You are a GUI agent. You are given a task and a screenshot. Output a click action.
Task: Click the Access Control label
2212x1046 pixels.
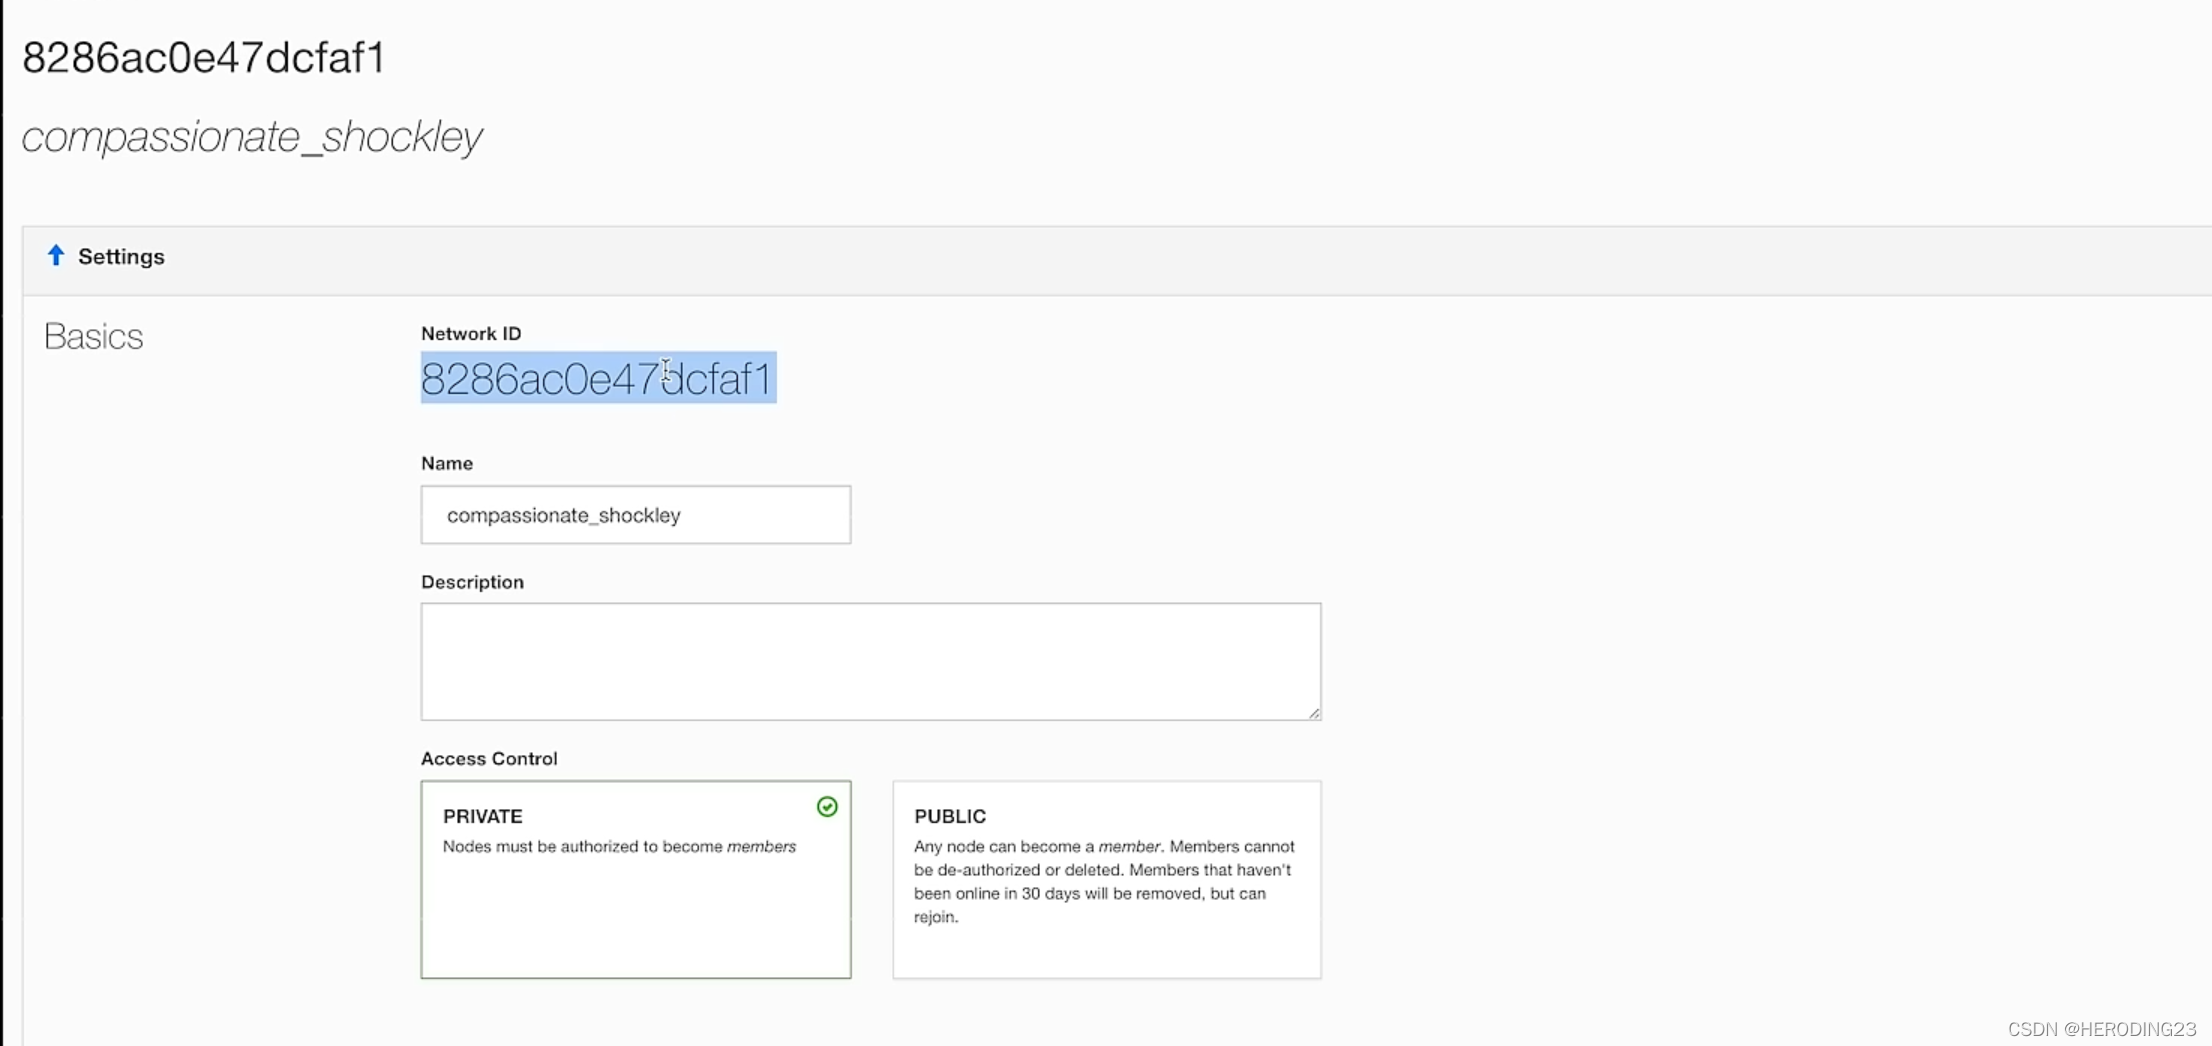pyautogui.click(x=489, y=759)
